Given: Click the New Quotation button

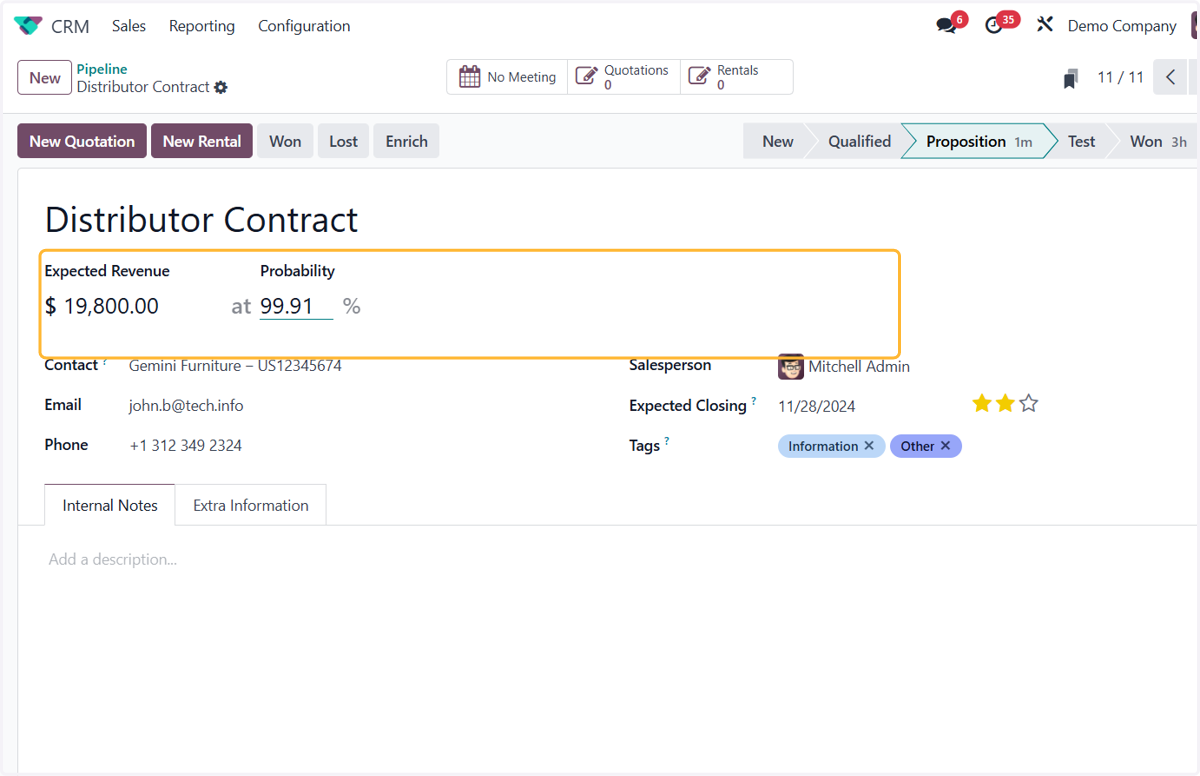Looking at the screenshot, I should point(82,141).
